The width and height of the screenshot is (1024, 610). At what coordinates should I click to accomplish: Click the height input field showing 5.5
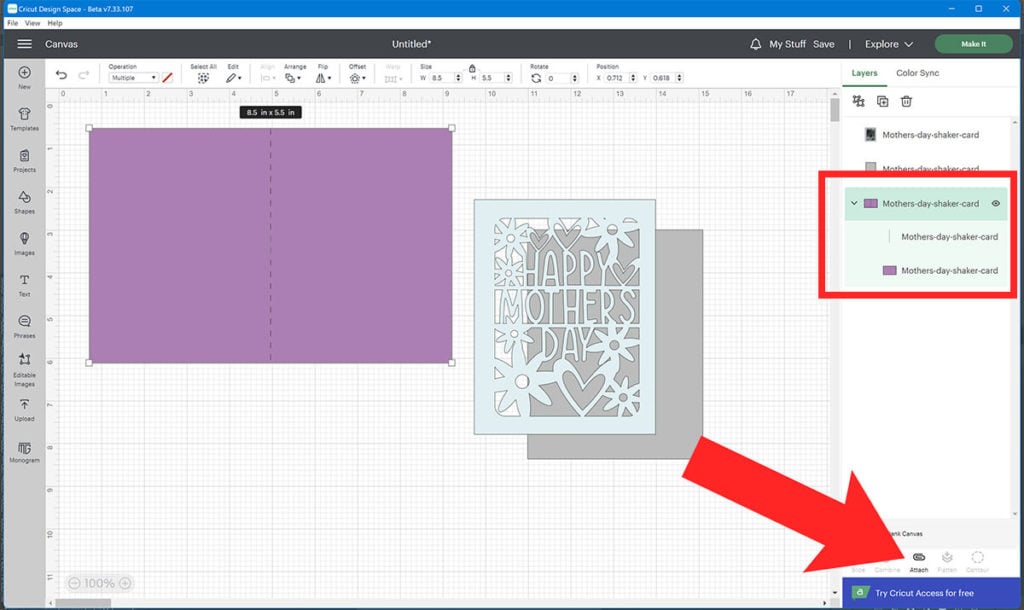492,78
